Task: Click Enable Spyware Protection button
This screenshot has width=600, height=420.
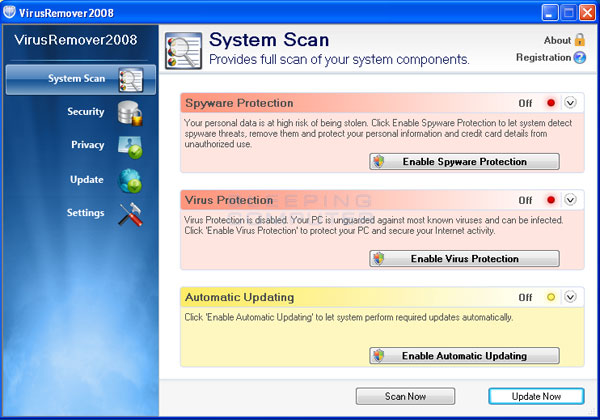Action: 464,161
